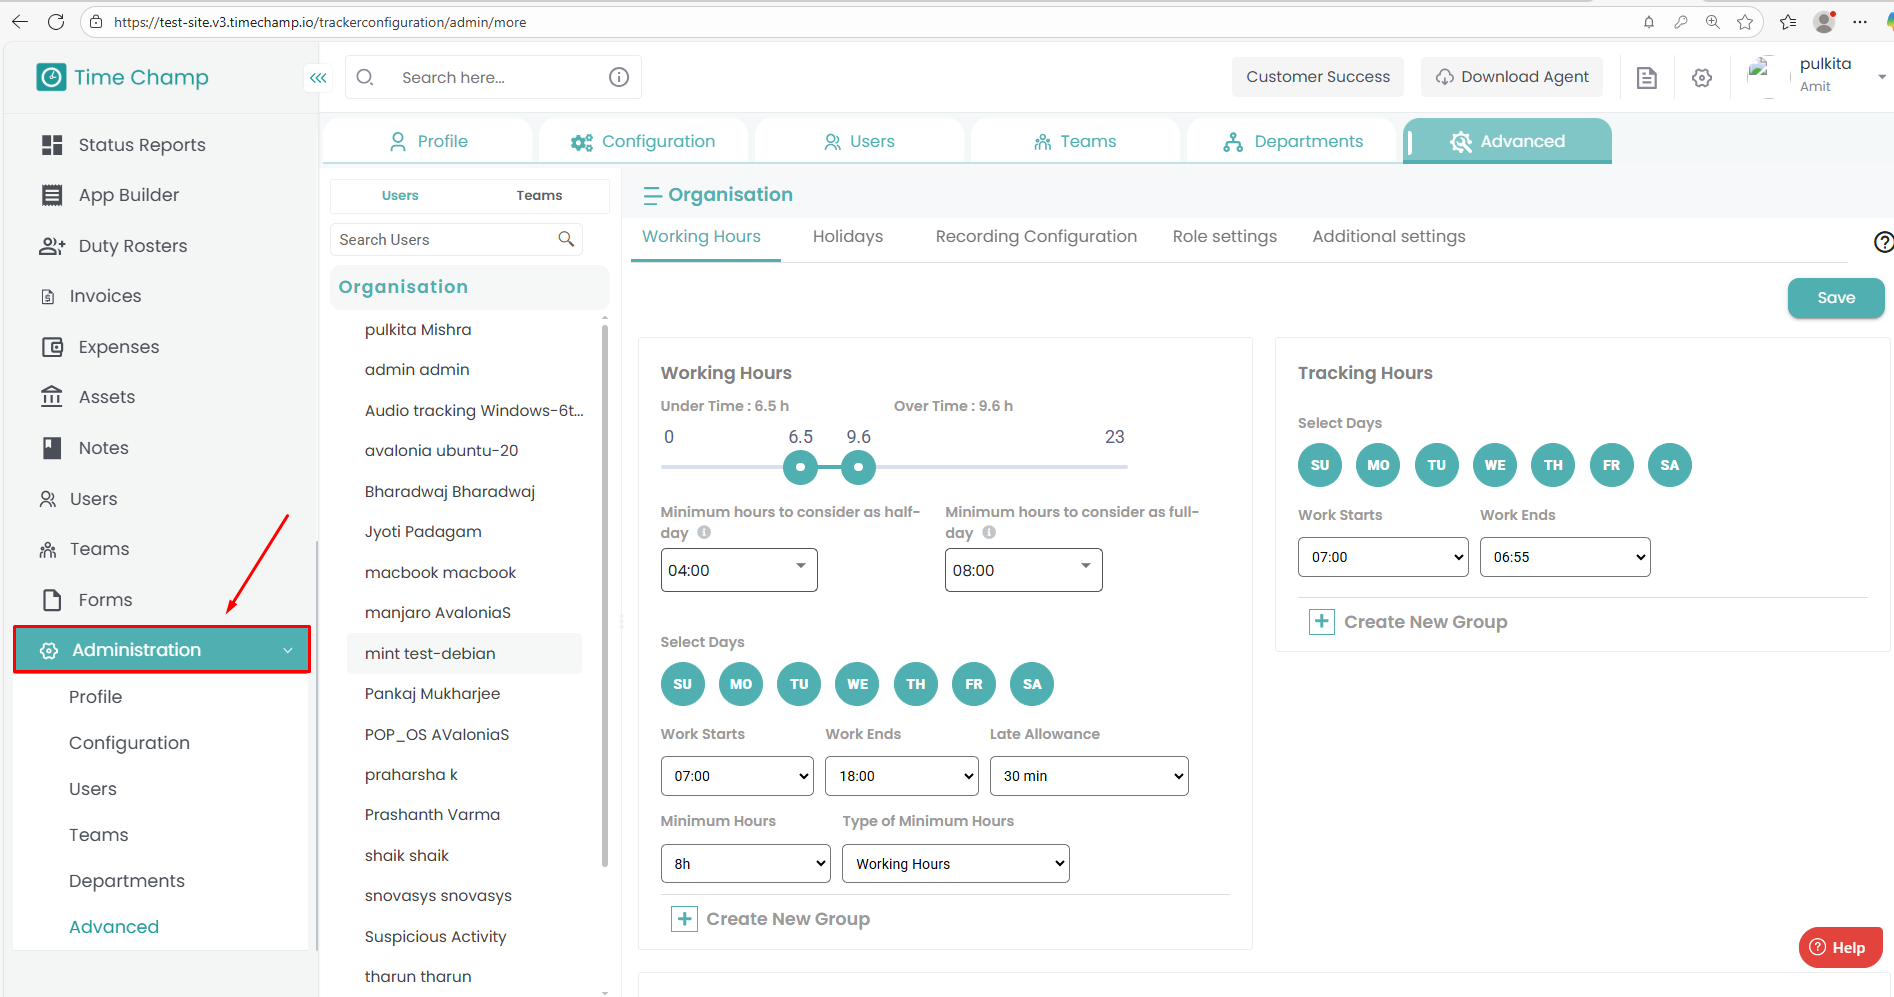
Task: Open Type of Minimum Hours dropdown
Action: [x=955, y=864]
